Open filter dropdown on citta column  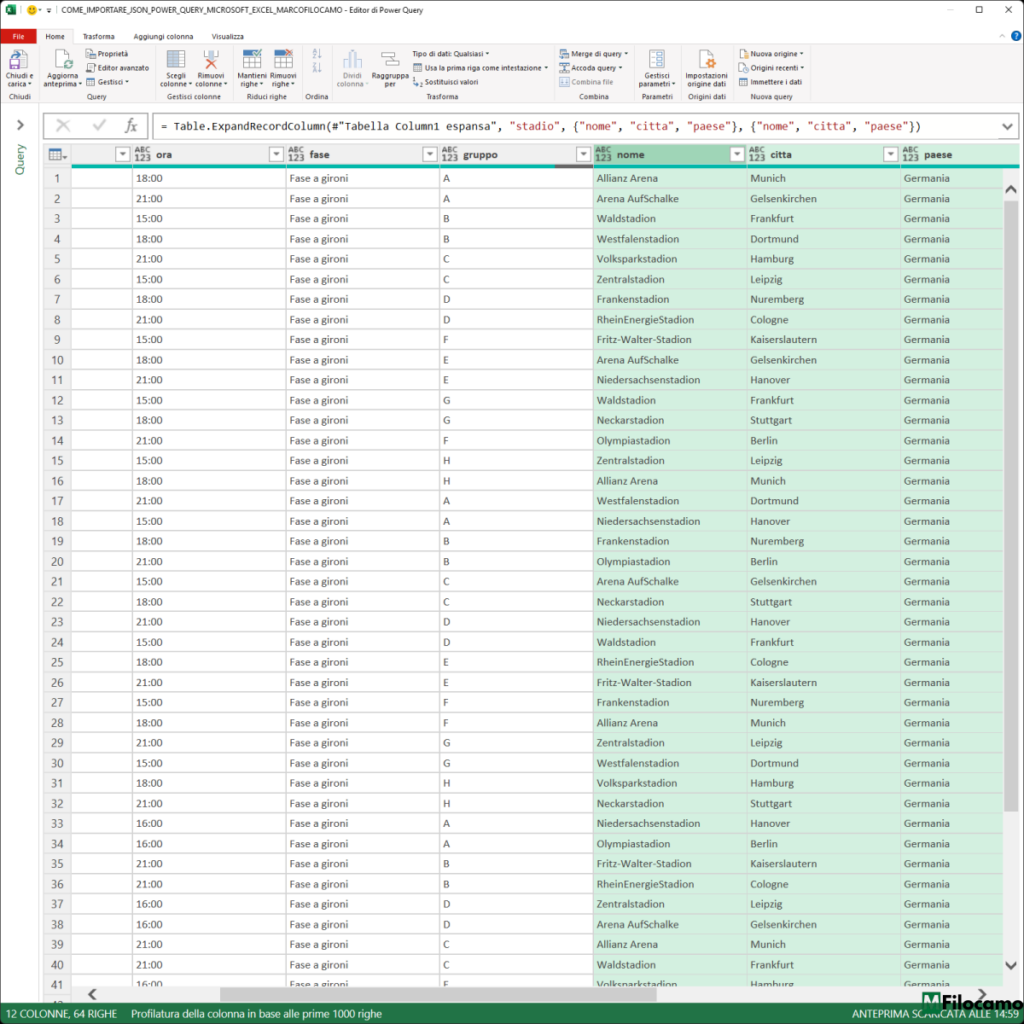[890, 154]
